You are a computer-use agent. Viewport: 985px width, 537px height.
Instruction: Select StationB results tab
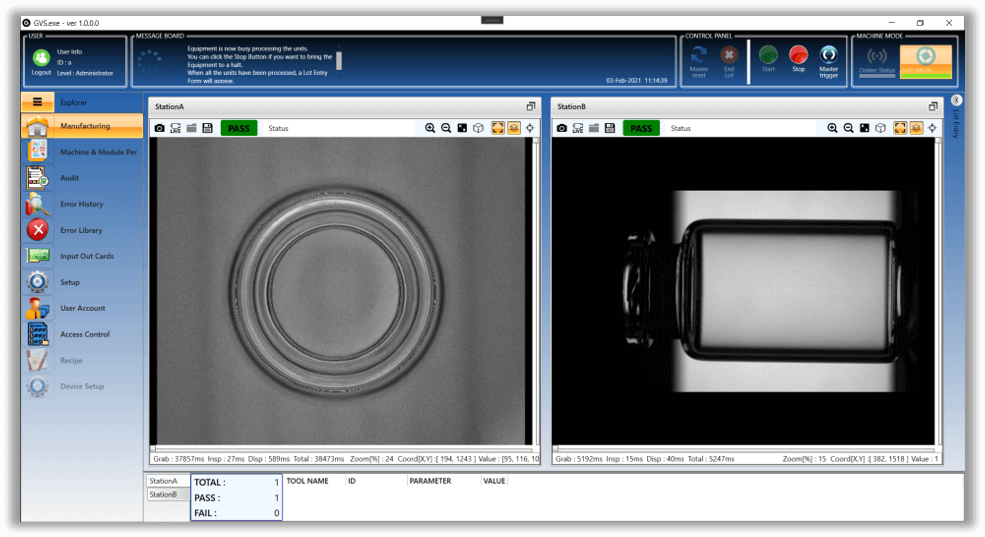click(167, 494)
